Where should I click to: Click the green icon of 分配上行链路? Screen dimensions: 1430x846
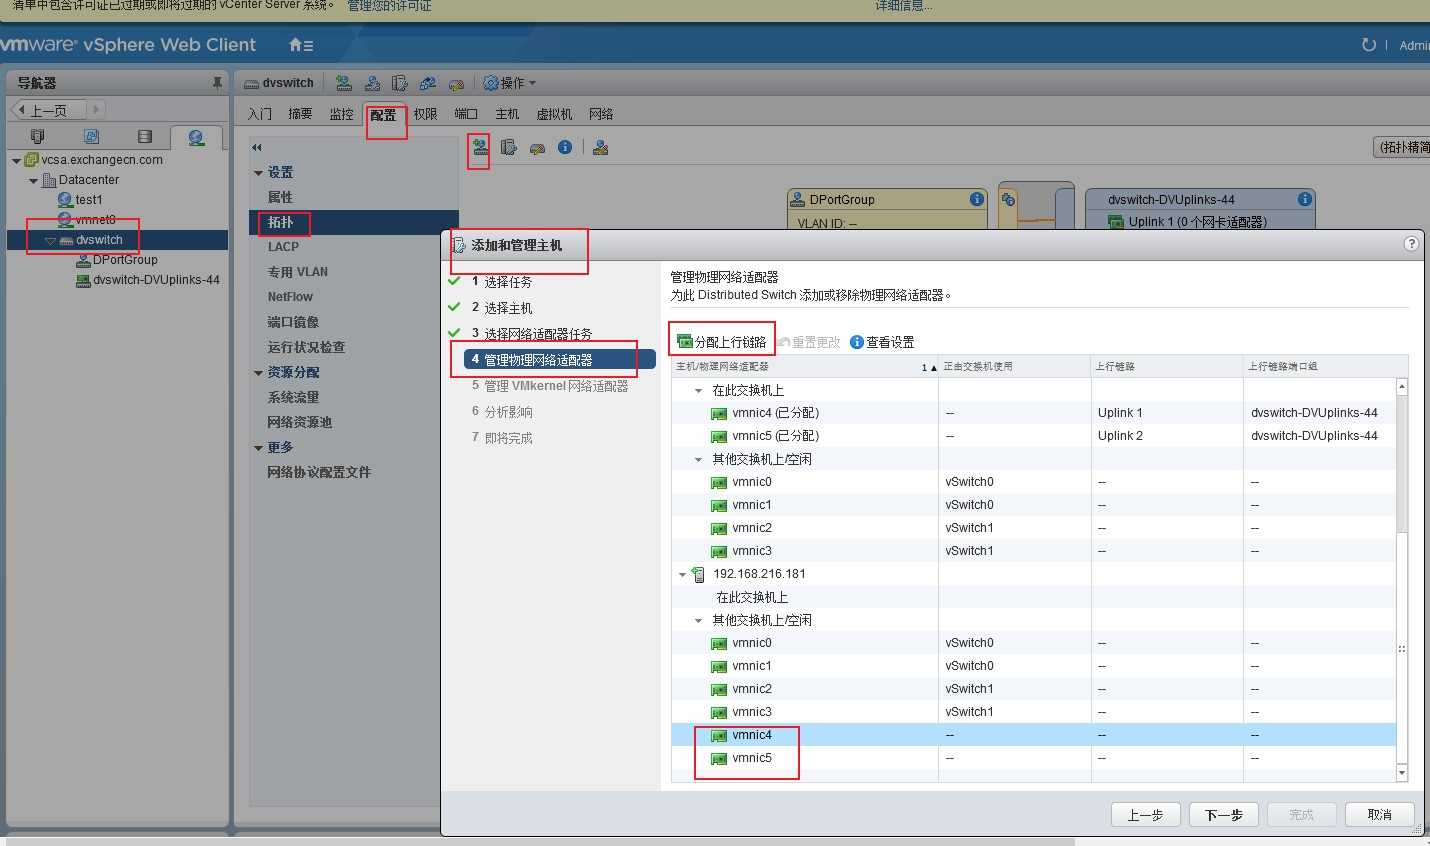tap(684, 342)
